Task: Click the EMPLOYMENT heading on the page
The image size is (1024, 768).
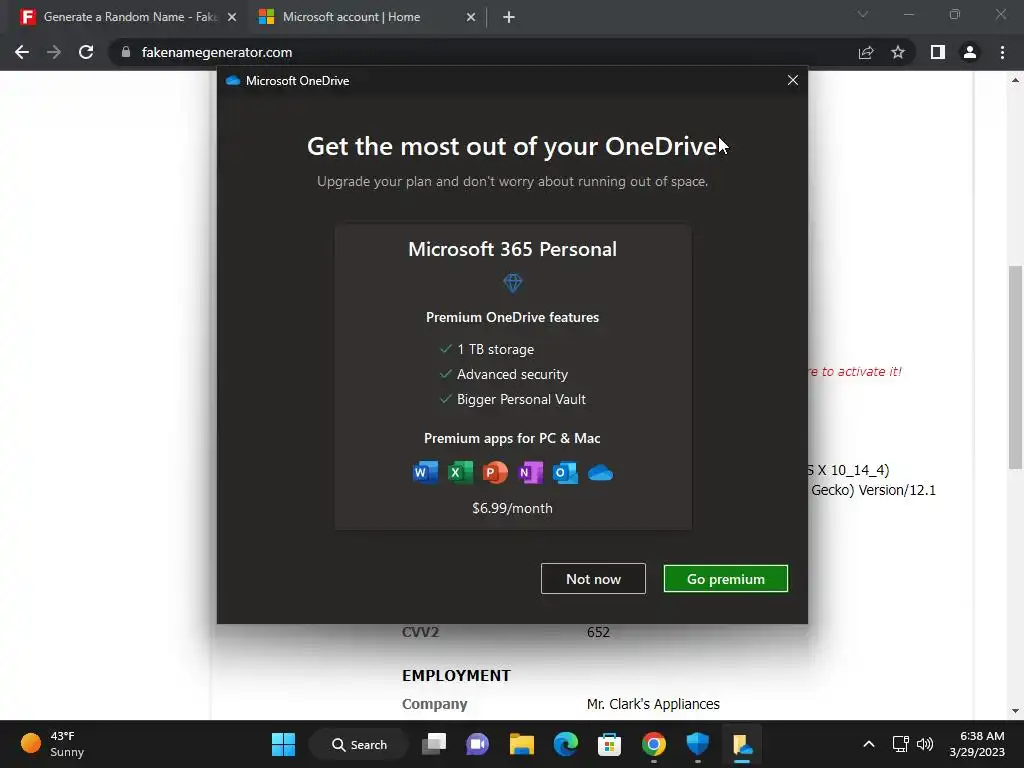Action: 456,675
